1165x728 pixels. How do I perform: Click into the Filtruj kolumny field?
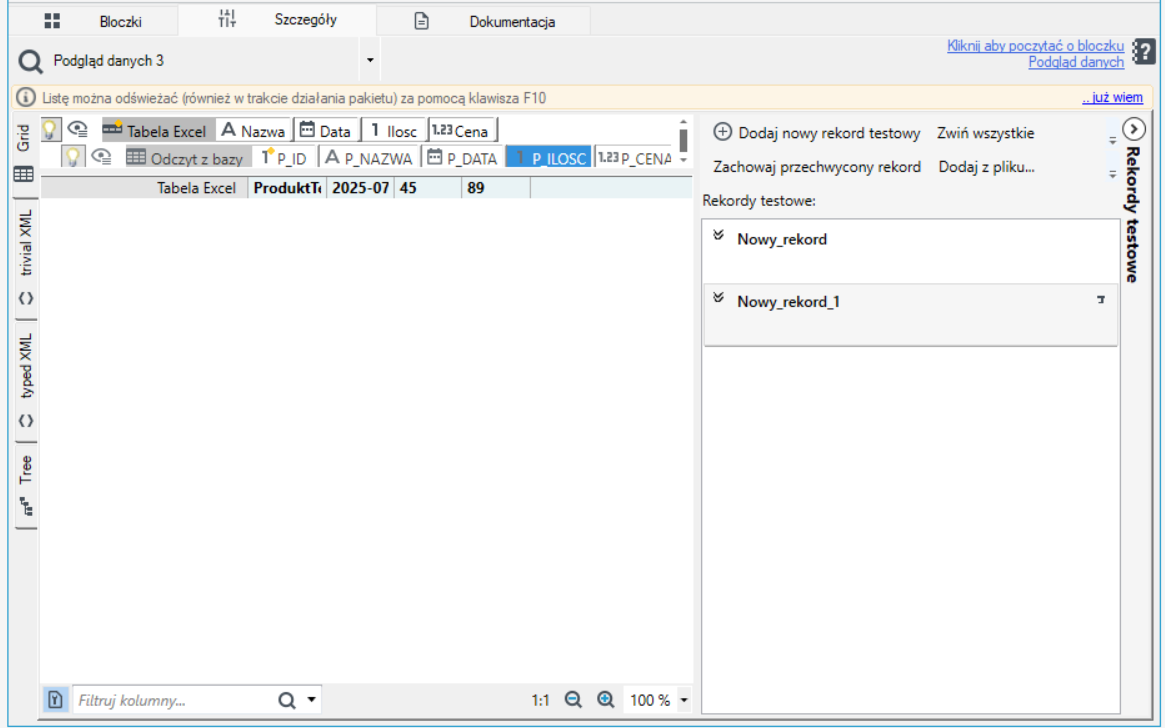coord(174,700)
